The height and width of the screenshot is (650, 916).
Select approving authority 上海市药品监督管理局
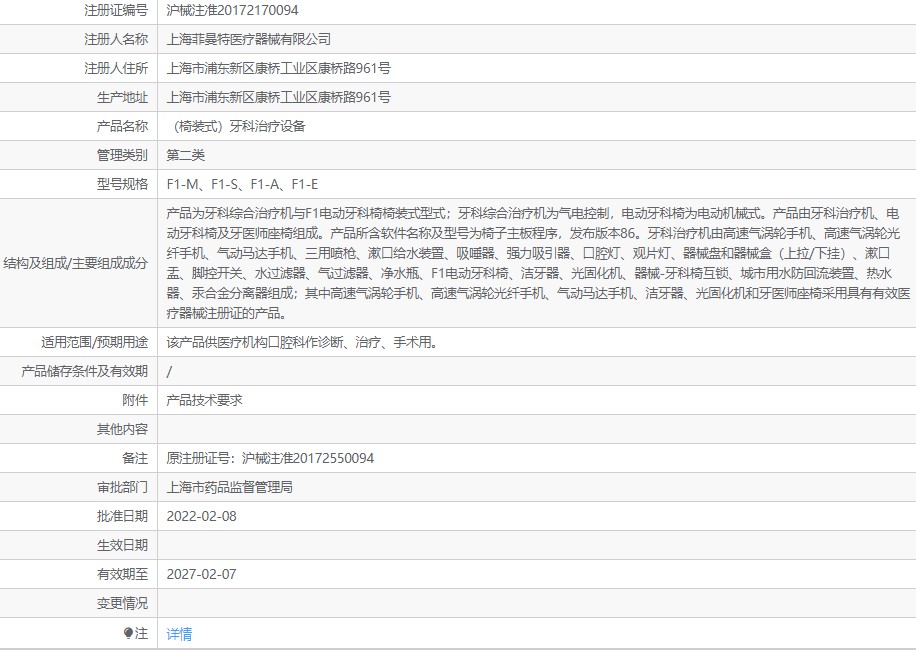tap(230, 487)
